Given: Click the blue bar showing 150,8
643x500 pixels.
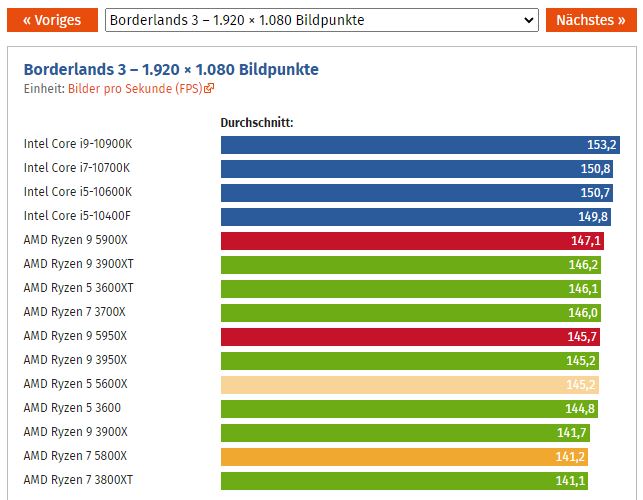Looking at the screenshot, I should [x=417, y=169].
